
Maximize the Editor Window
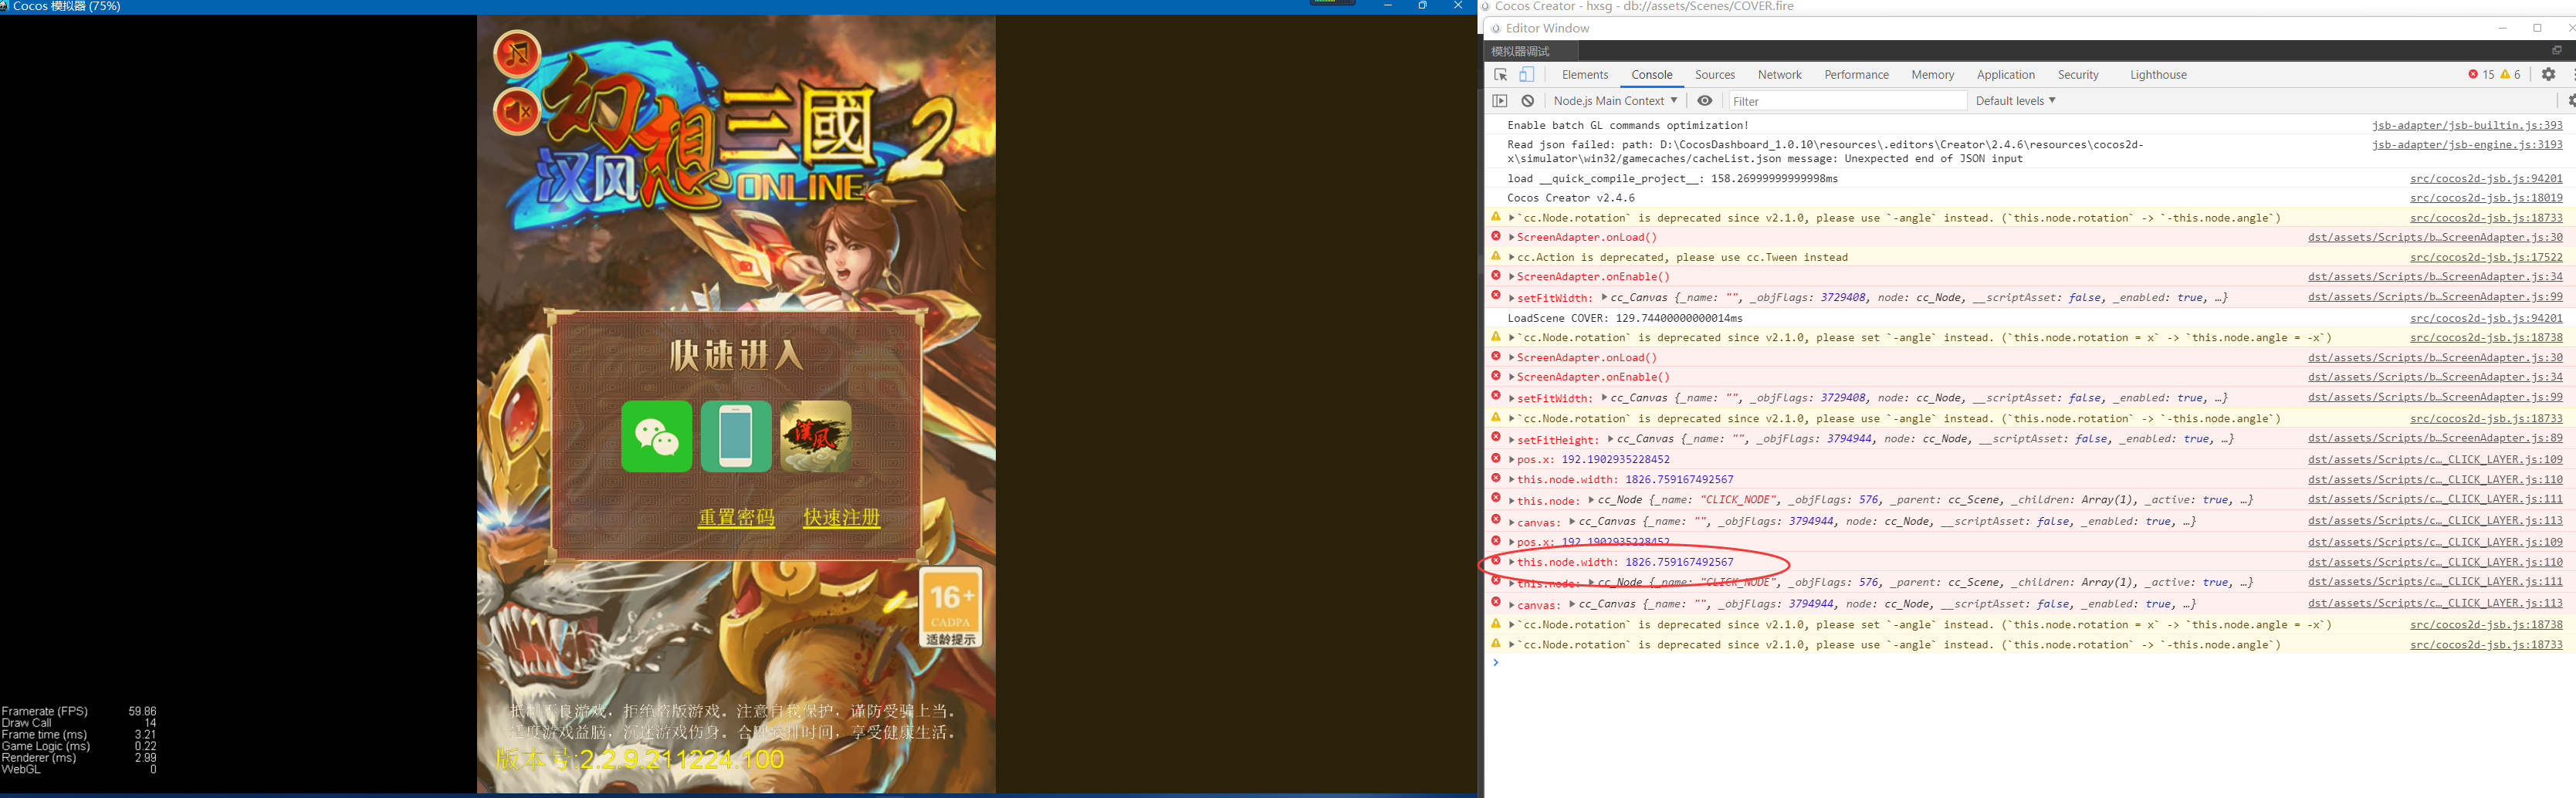2537,28
